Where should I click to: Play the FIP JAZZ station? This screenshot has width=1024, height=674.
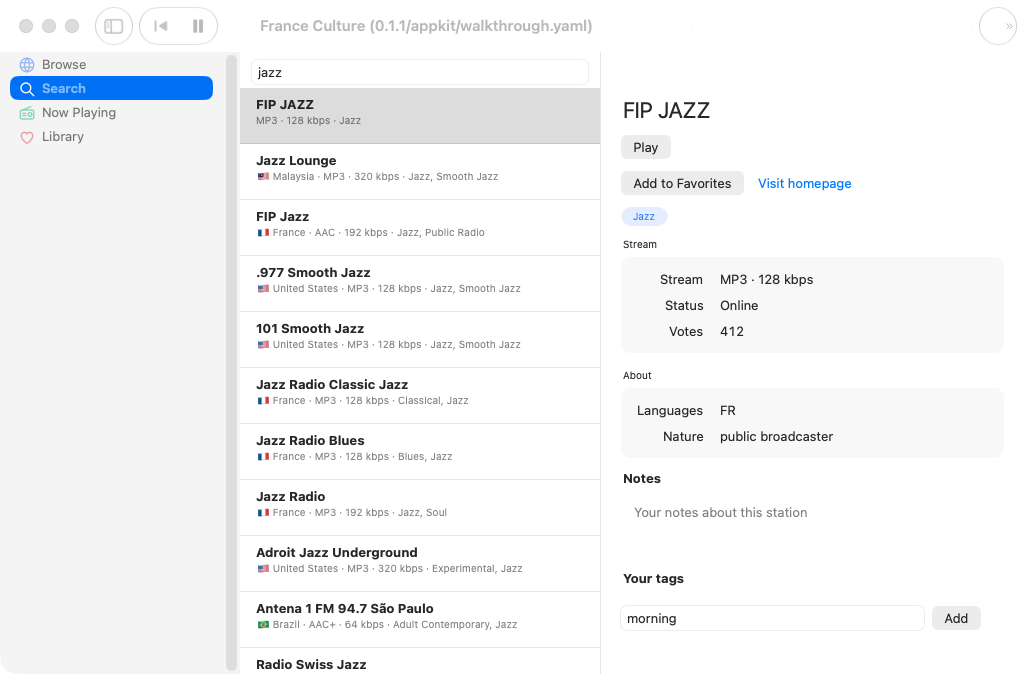[645, 148]
